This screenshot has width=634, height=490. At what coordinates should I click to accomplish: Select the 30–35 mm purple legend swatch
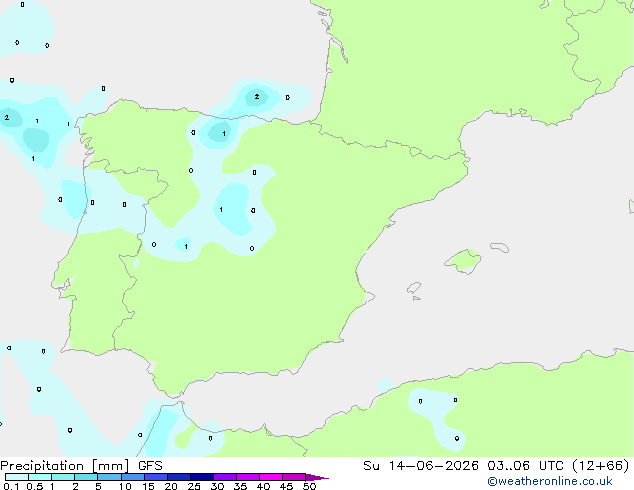(225, 477)
